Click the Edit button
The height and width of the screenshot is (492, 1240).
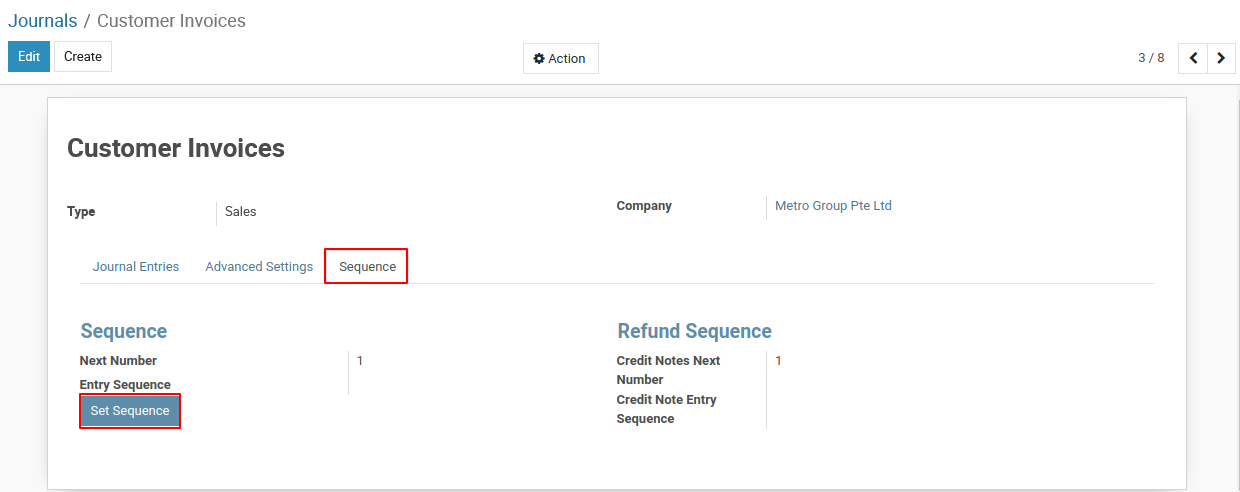click(29, 57)
